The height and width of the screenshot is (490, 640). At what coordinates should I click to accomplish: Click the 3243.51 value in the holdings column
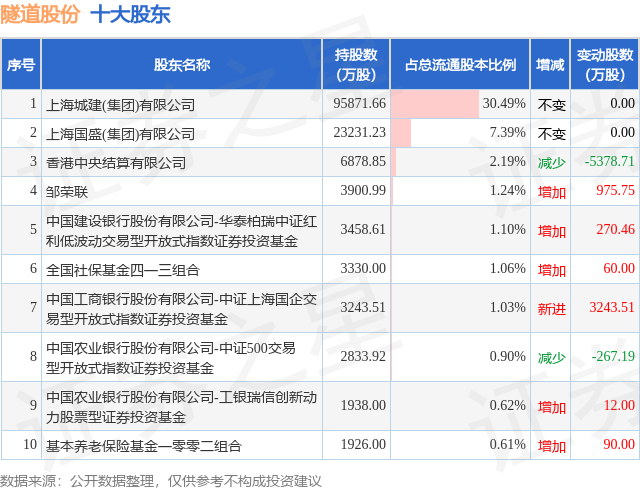point(363,307)
